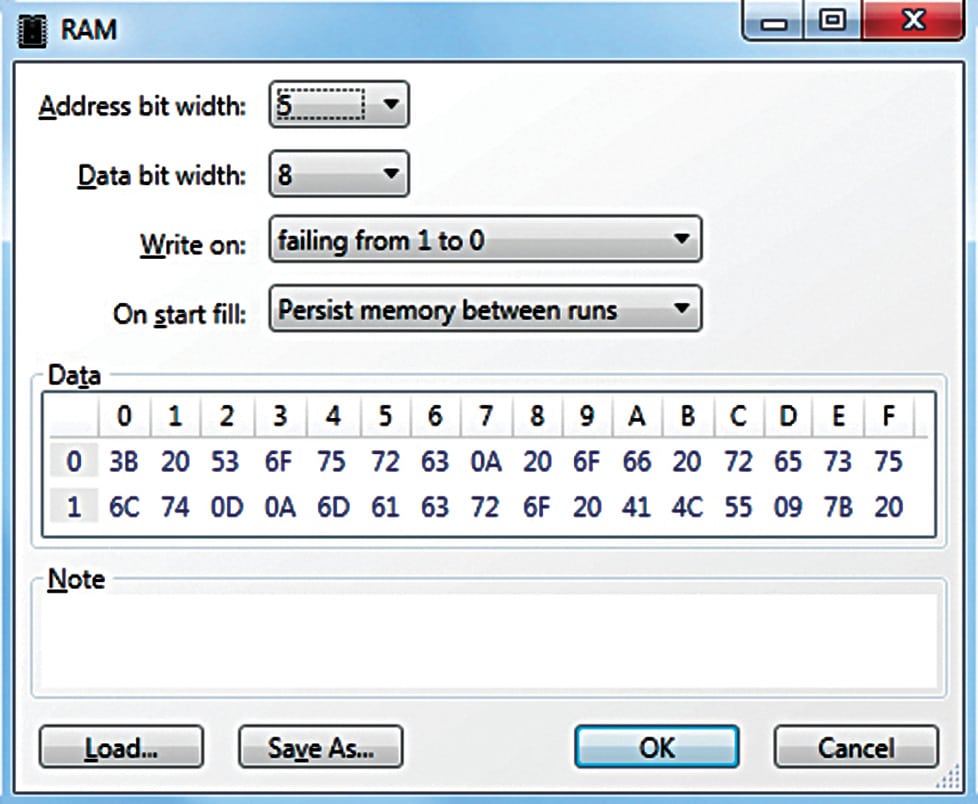Dismiss the dialog with Cancel
978x804 pixels.
tap(856, 747)
